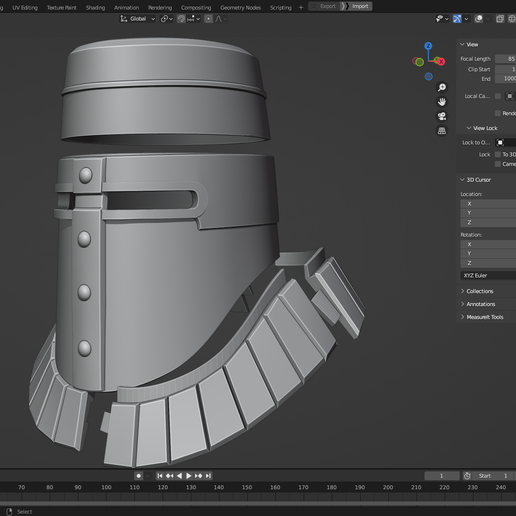Screen dimensions: 516x516
Task: Enable Lock Camera to View checkbox
Action: coord(498,164)
